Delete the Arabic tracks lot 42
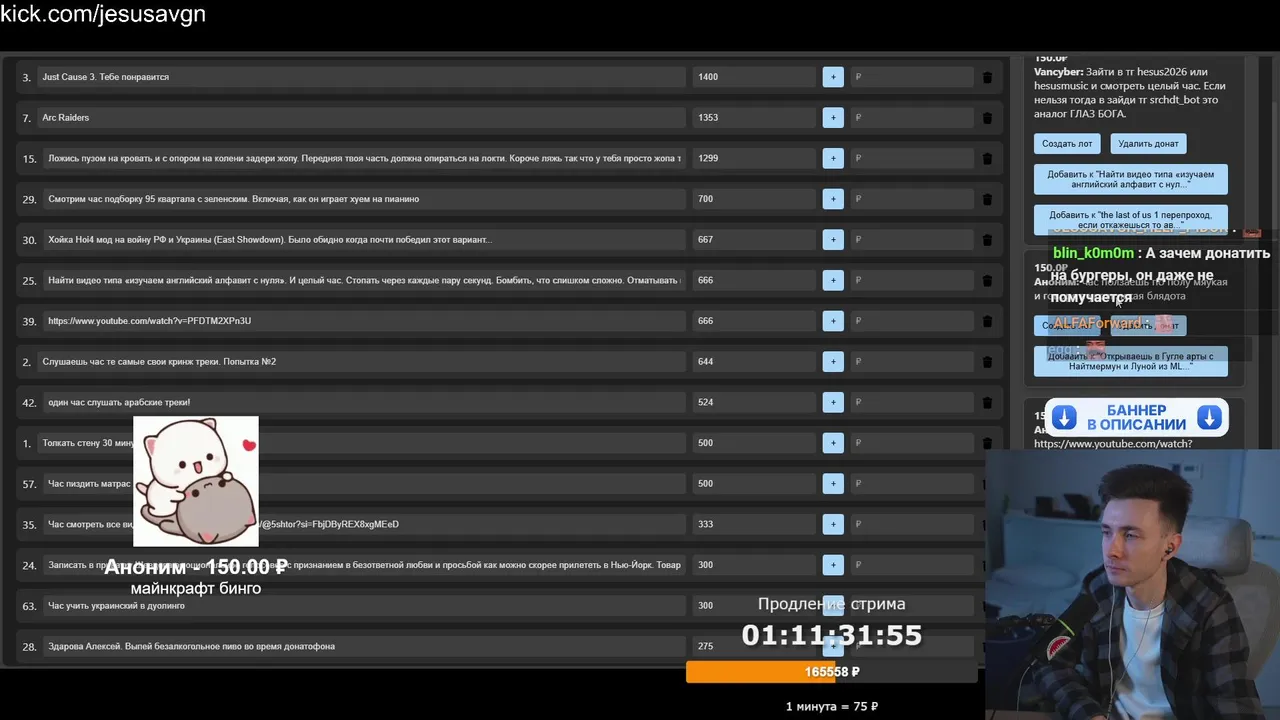The width and height of the screenshot is (1280, 720). 988,402
